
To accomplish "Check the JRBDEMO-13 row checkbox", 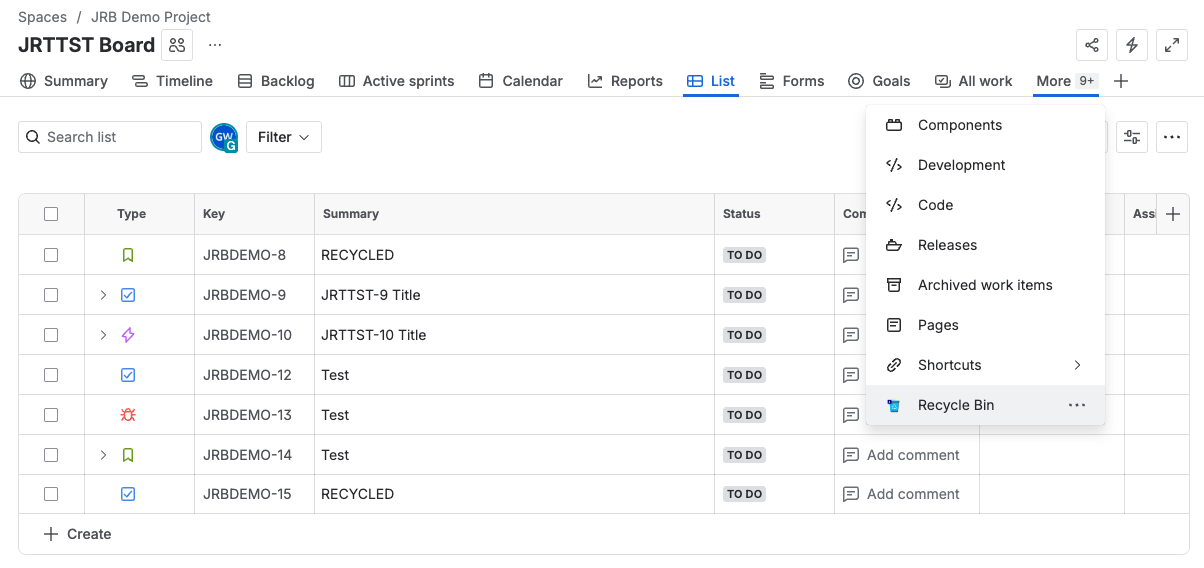I will tap(51, 415).
